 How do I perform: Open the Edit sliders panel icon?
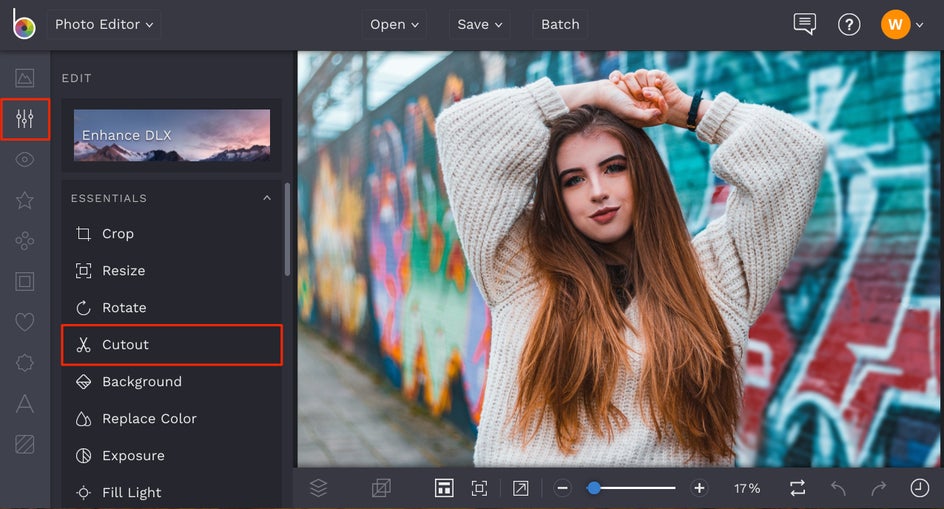pyautogui.click(x=25, y=120)
